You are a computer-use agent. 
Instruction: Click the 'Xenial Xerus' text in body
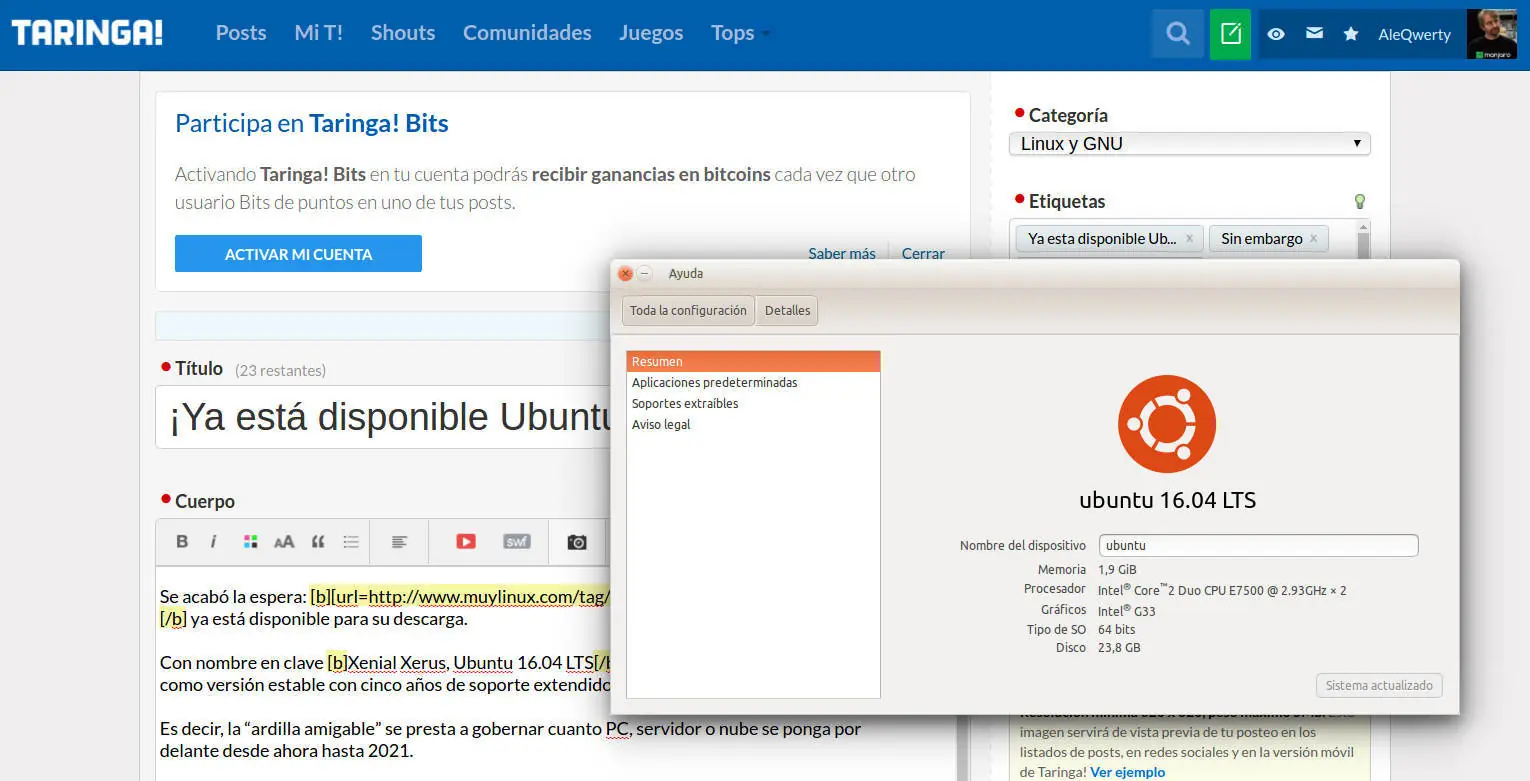pyautogui.click(x=396, y=663)
